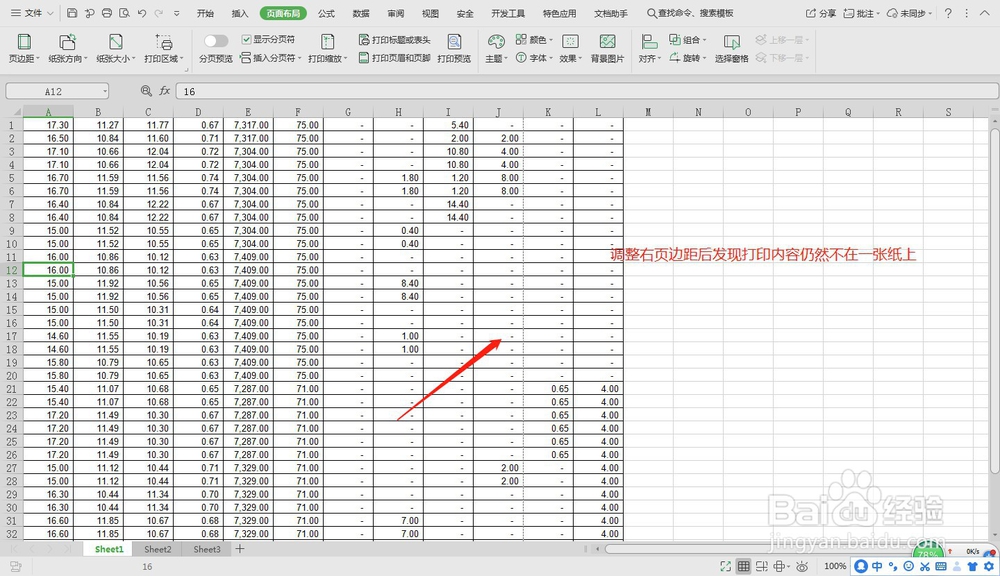Screen dimensions: 1000x576
Task: Click the zoom magnifier icon beside fx
Action: pos(146,91)
